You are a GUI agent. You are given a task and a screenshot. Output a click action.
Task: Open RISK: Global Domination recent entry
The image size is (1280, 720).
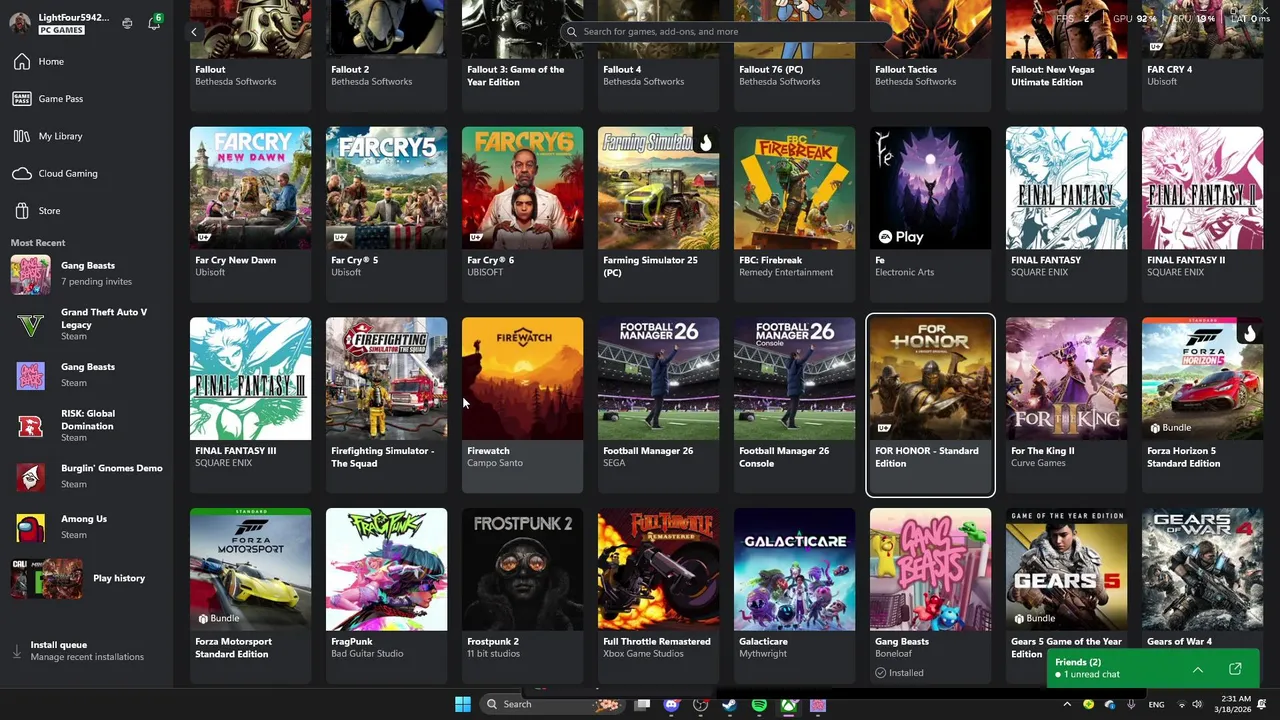point(85,425)
